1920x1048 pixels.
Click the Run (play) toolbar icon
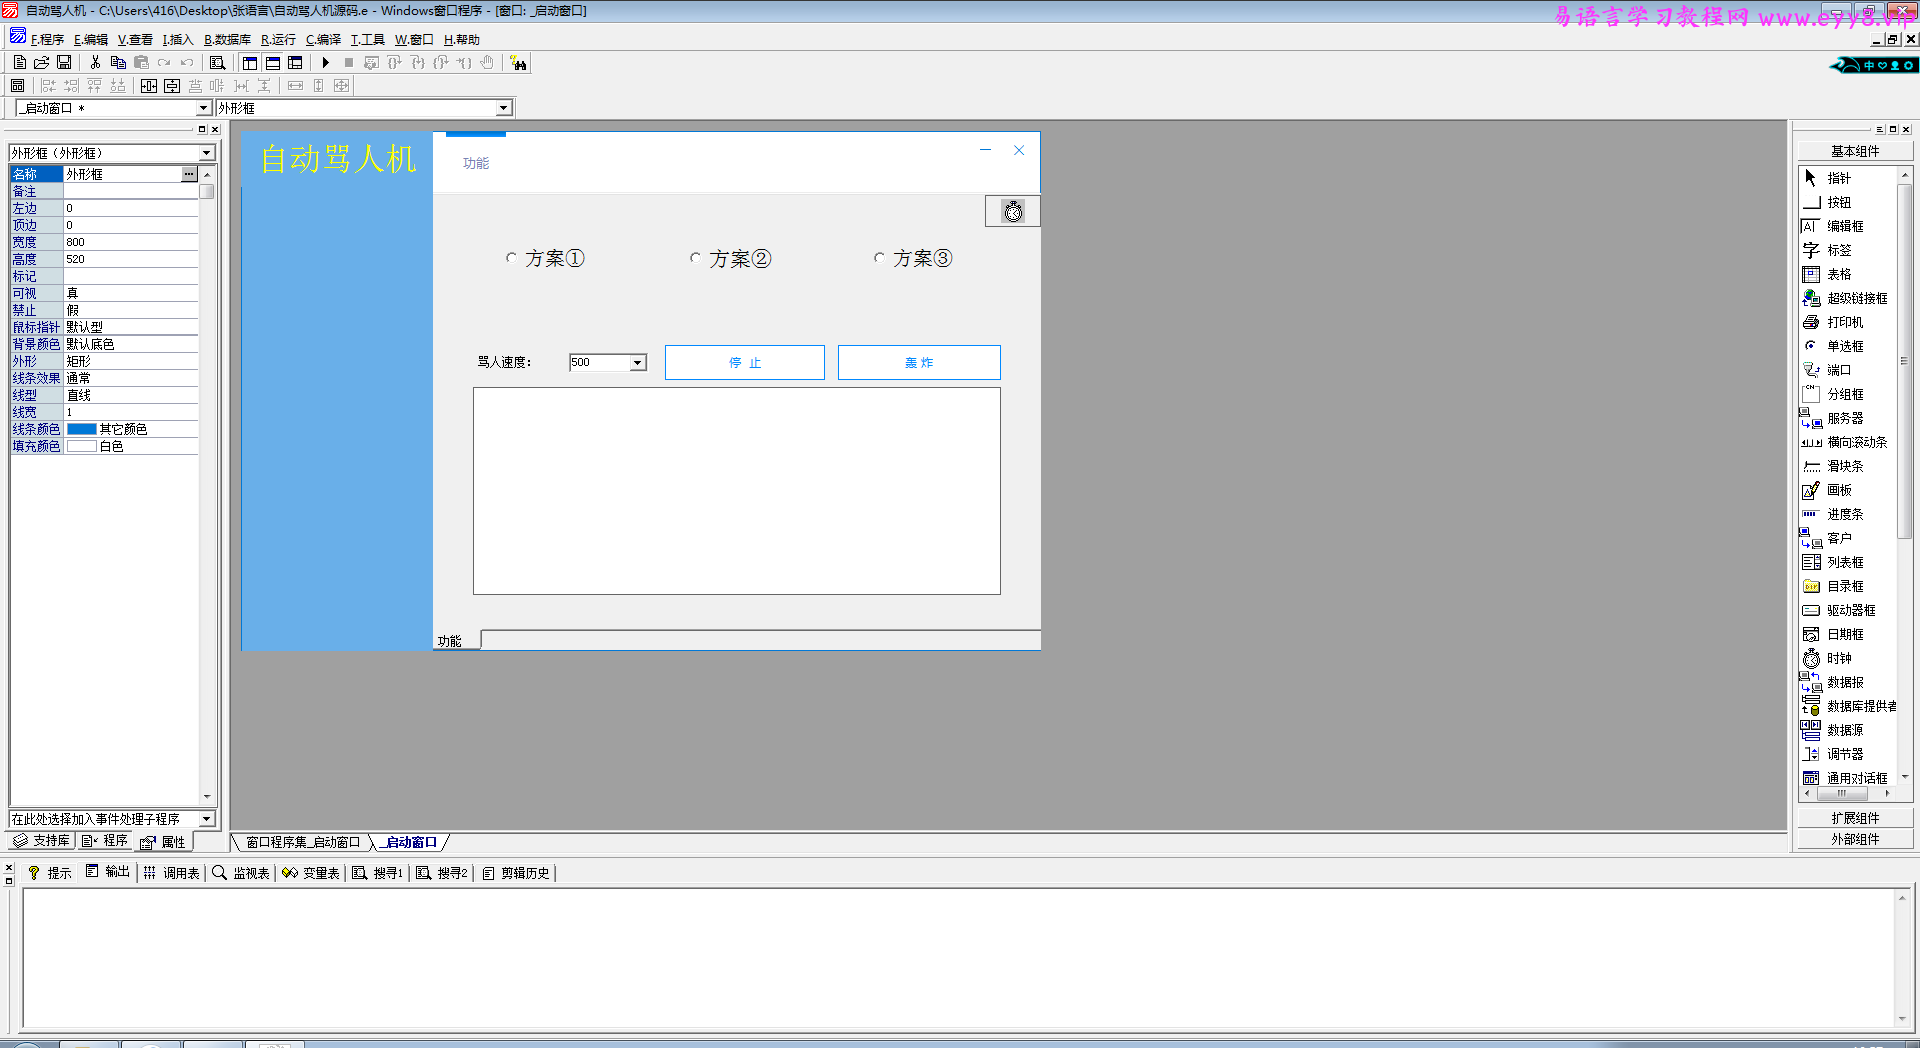click(325, 63)
